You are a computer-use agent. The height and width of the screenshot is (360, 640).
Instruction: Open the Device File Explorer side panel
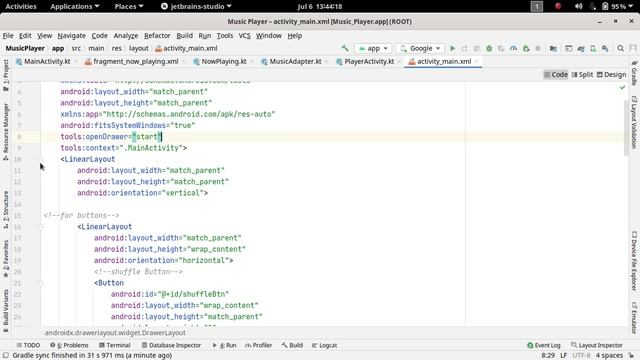(634, 261)
